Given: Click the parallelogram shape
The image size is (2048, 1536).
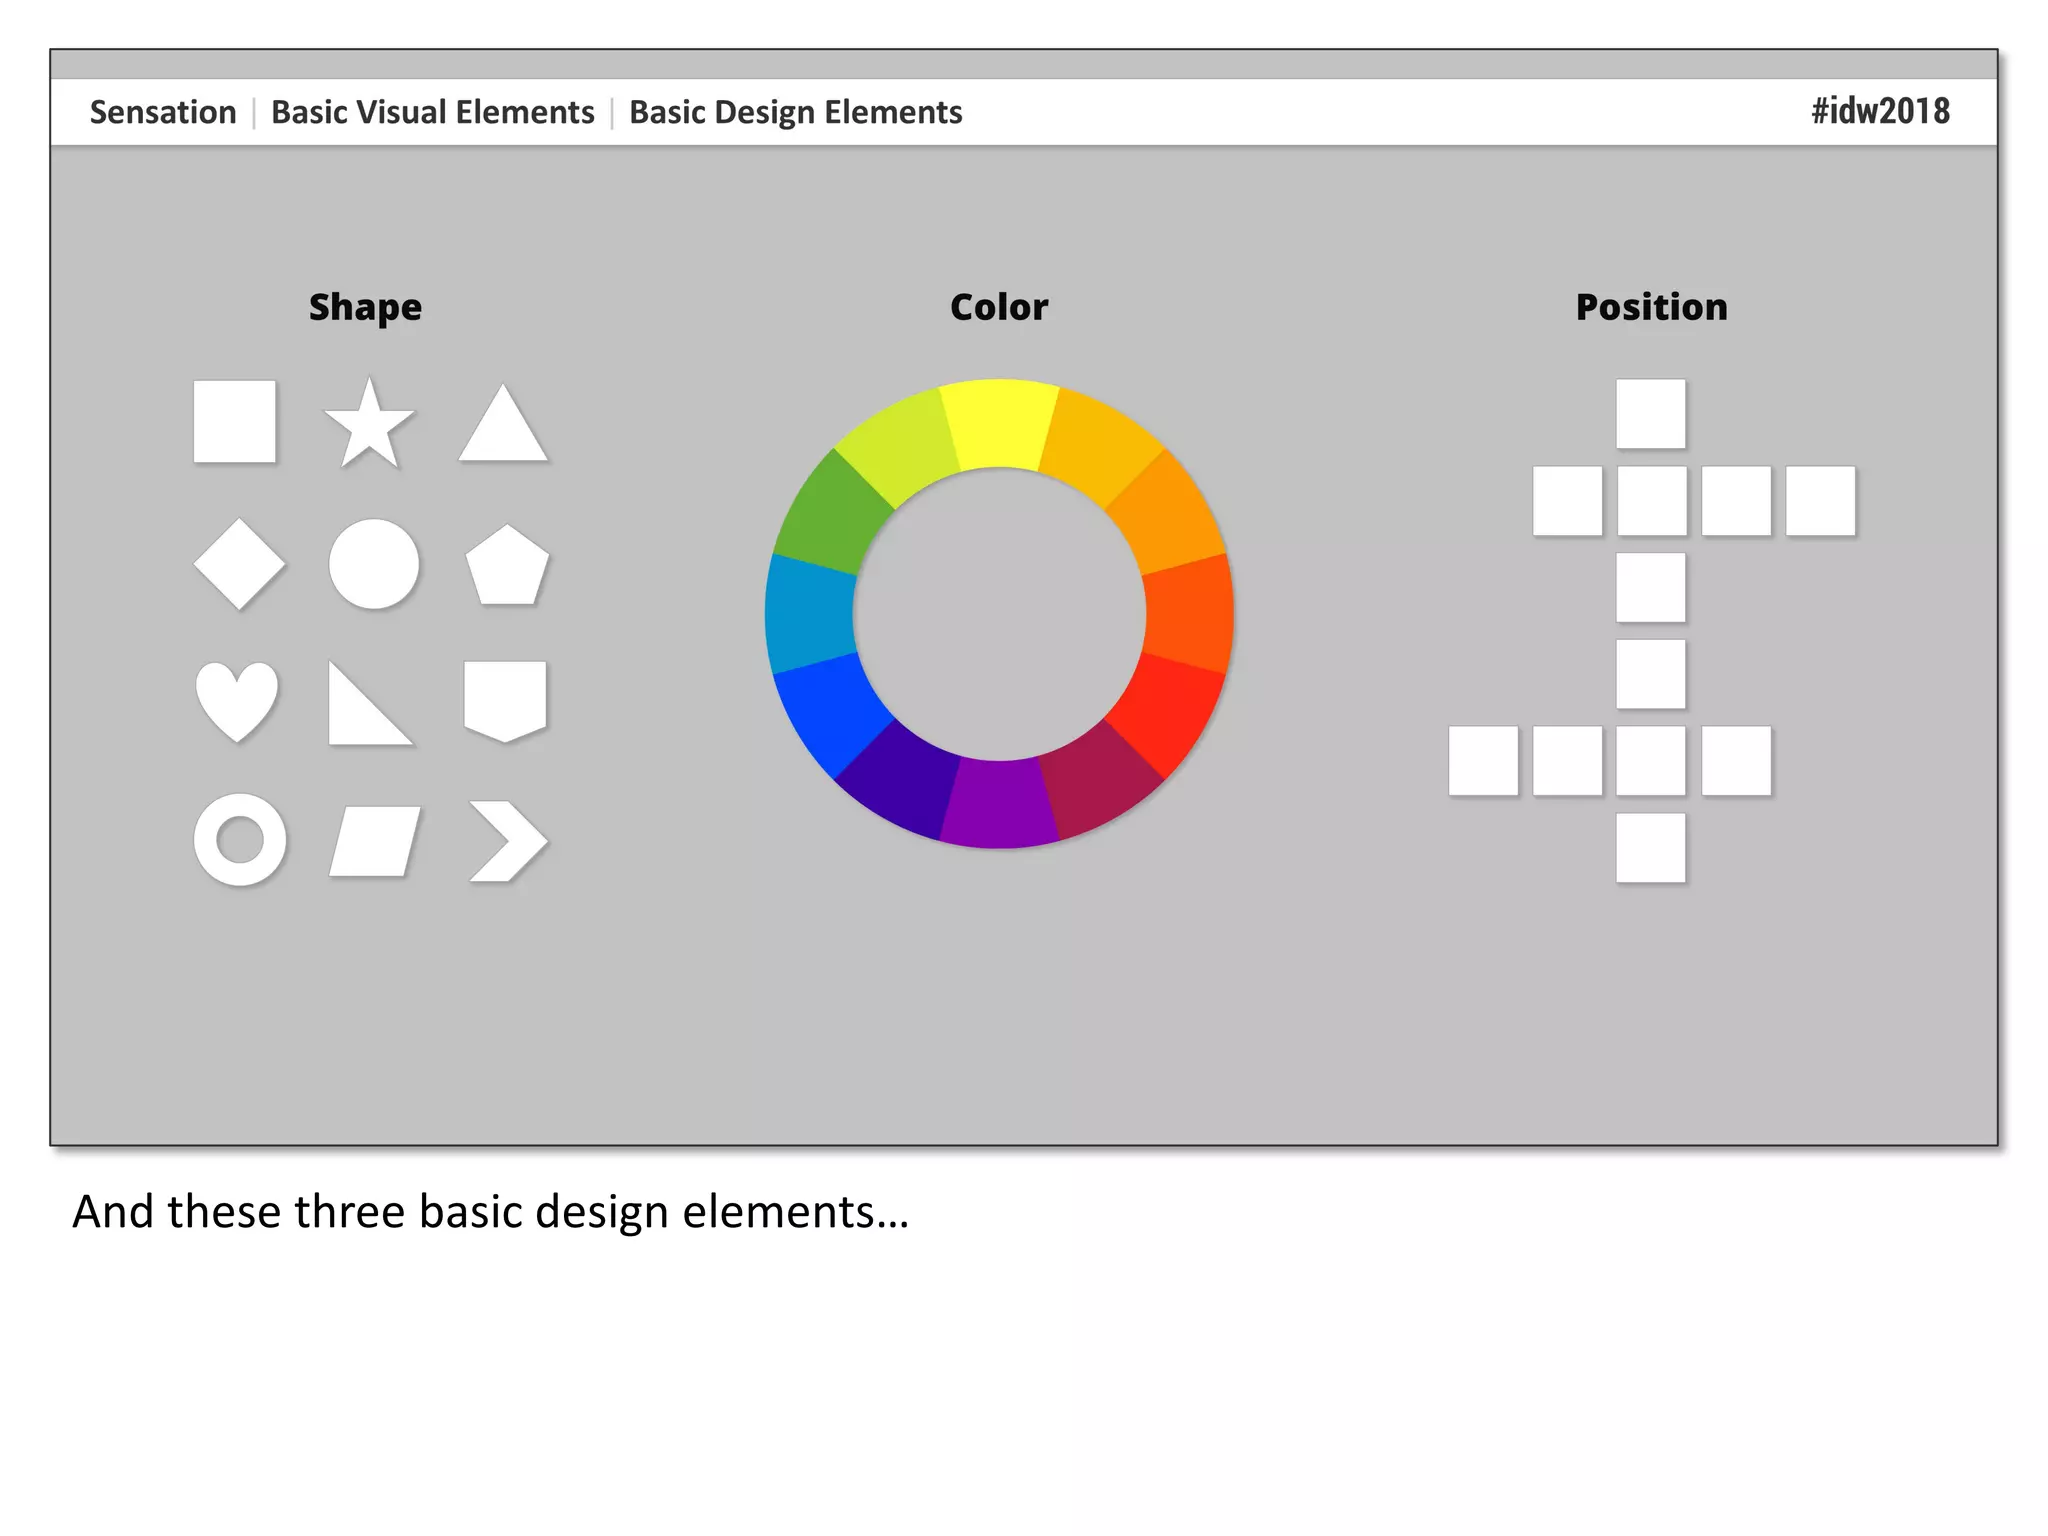Looking at the screenshot, I should coord(375,842).
